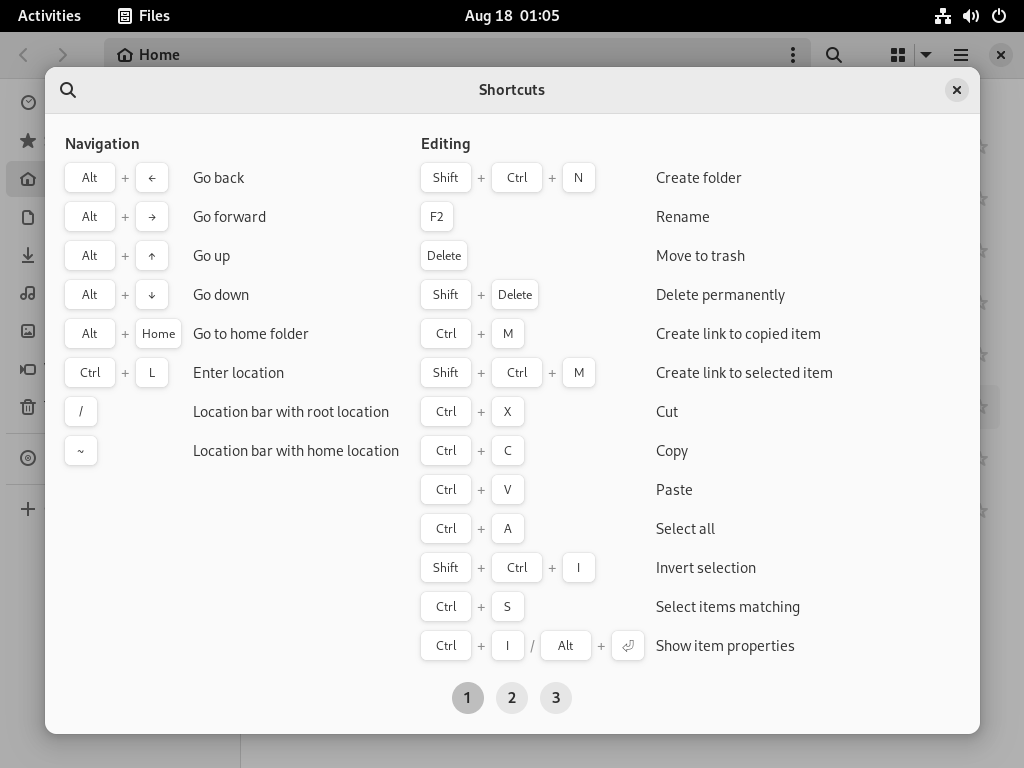Click the network icon in the top bar
This screenshot has height=768, width=1024.
pyautogui.click(x=943, y=16)
